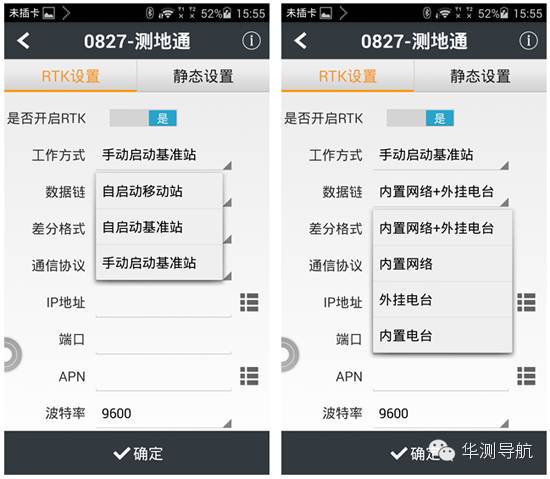
Task: Select 自启动移动站 from work mode list
Action: click(159, 191)
